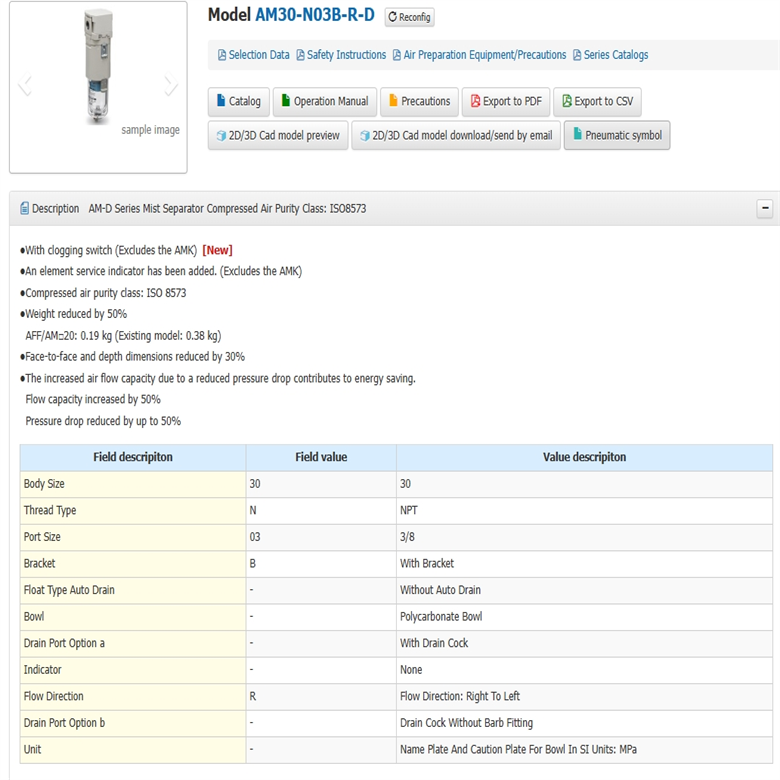Click the 'NPT' value description cell

(x=585, y=511)
